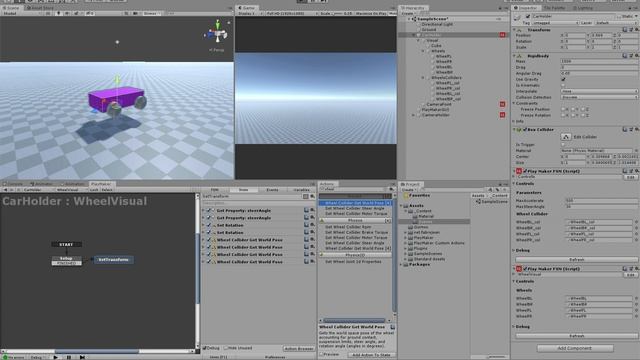Viewport: 640px width, 360px height.
Task: Open settings gear of first Set Rotation action
Action: click(x=313, y=225)
